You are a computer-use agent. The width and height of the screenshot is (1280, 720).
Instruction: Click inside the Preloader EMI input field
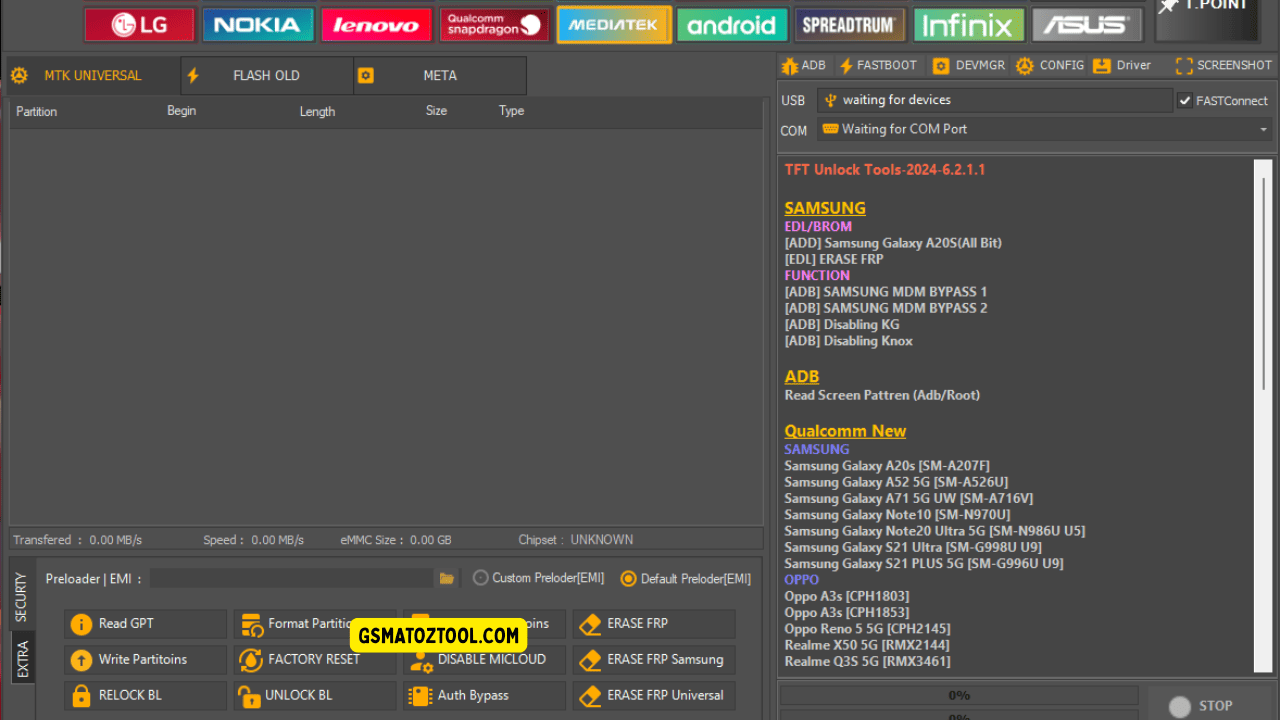(x=290, y=578)
